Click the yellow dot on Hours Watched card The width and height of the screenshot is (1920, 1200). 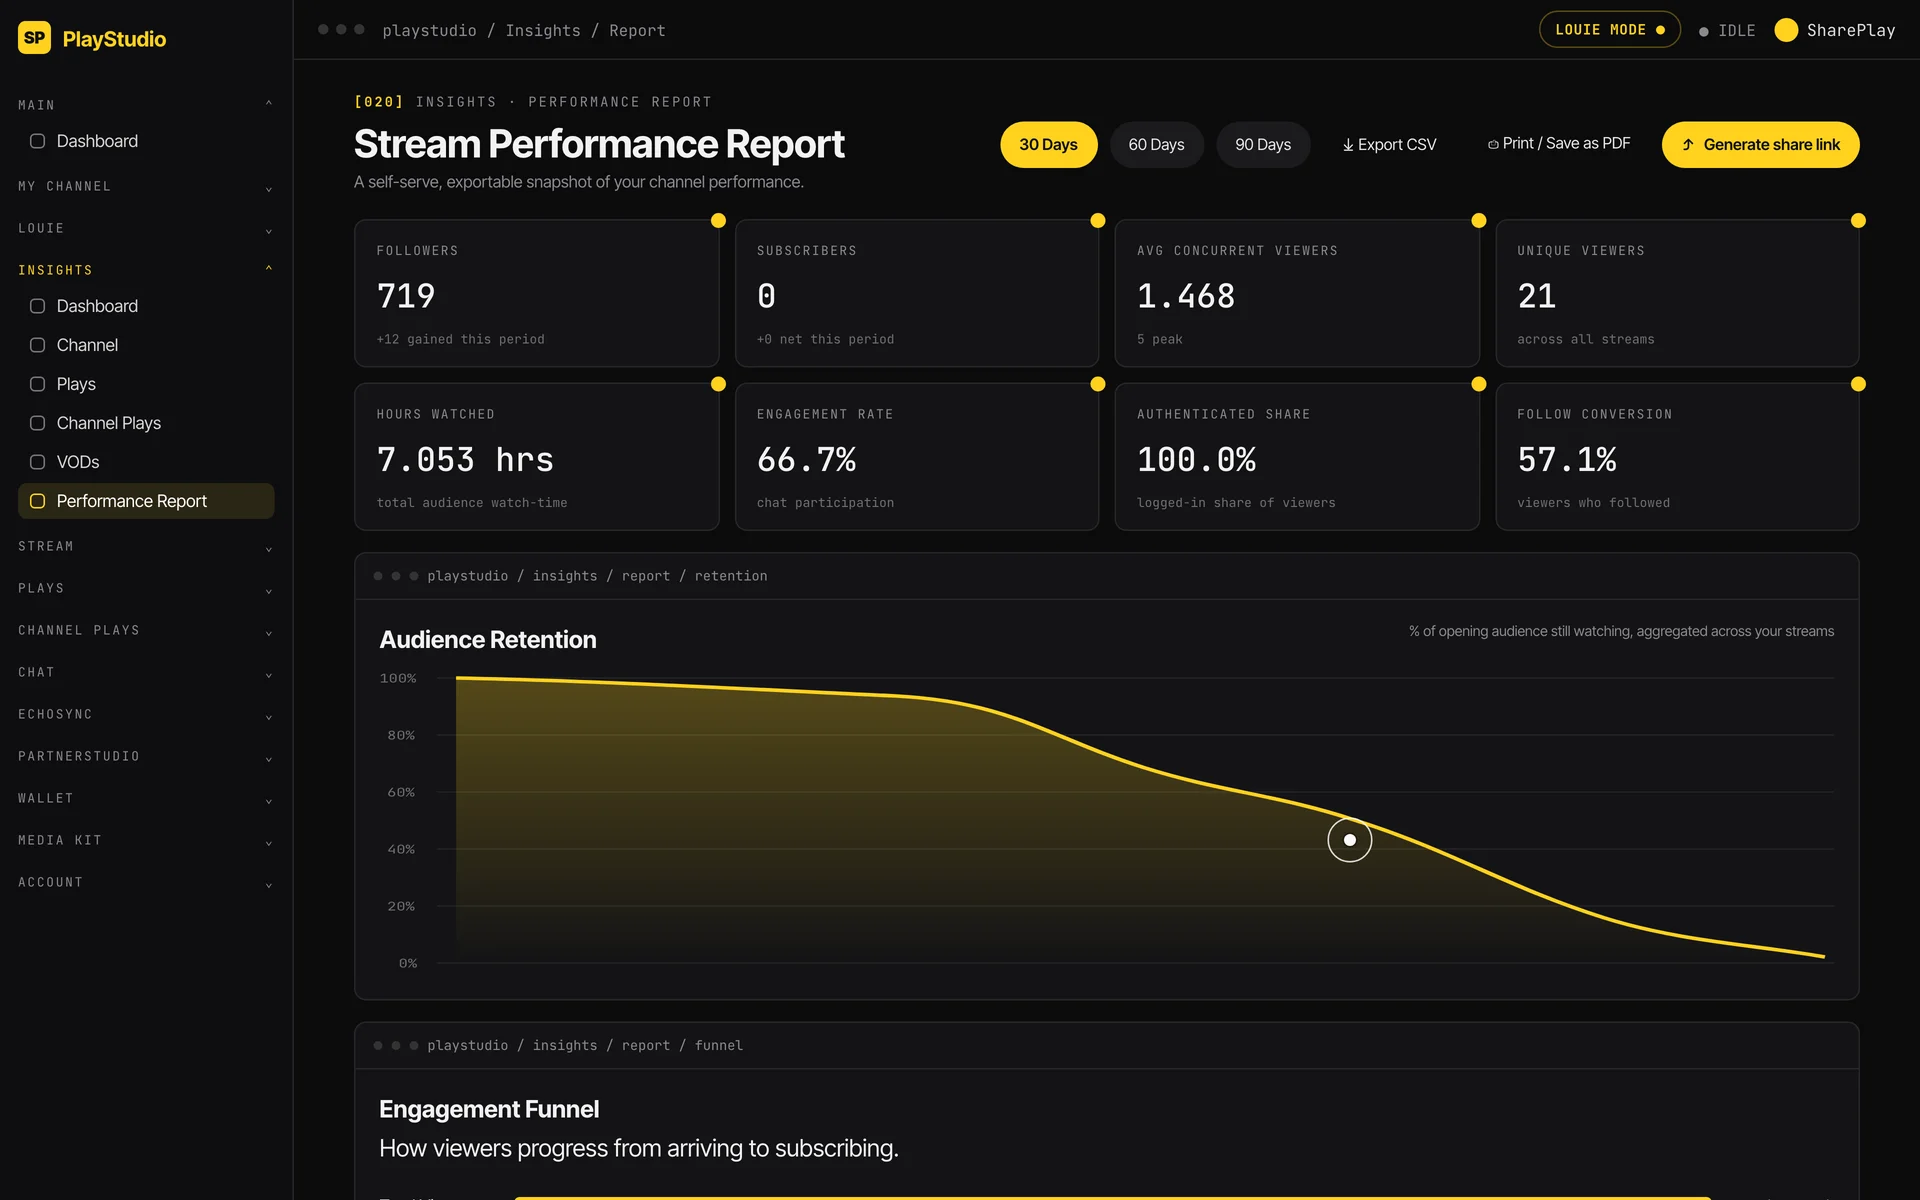[718, 384]
